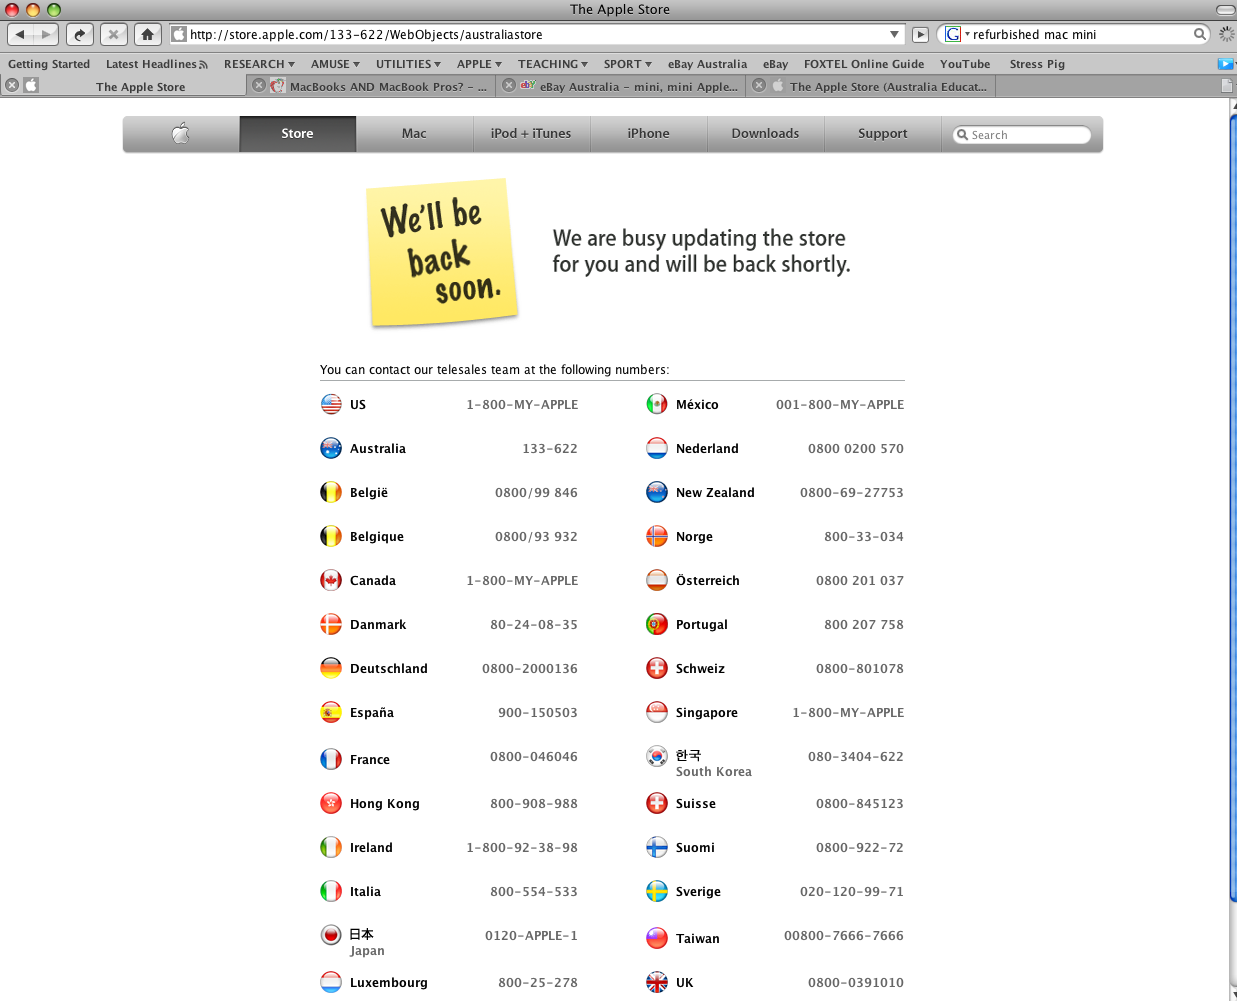Open YouTube bookmark
The image size is (1237, 1001).
pyautogui.click(x=965, y=64)
